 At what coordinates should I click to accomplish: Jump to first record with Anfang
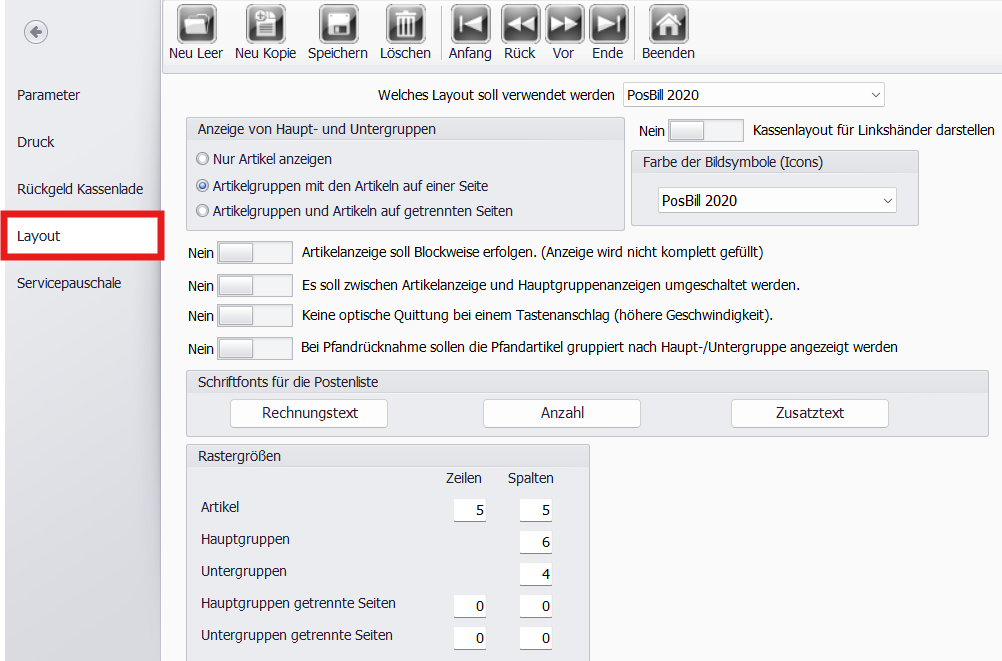pyautogui.click(x=470, y=23)
